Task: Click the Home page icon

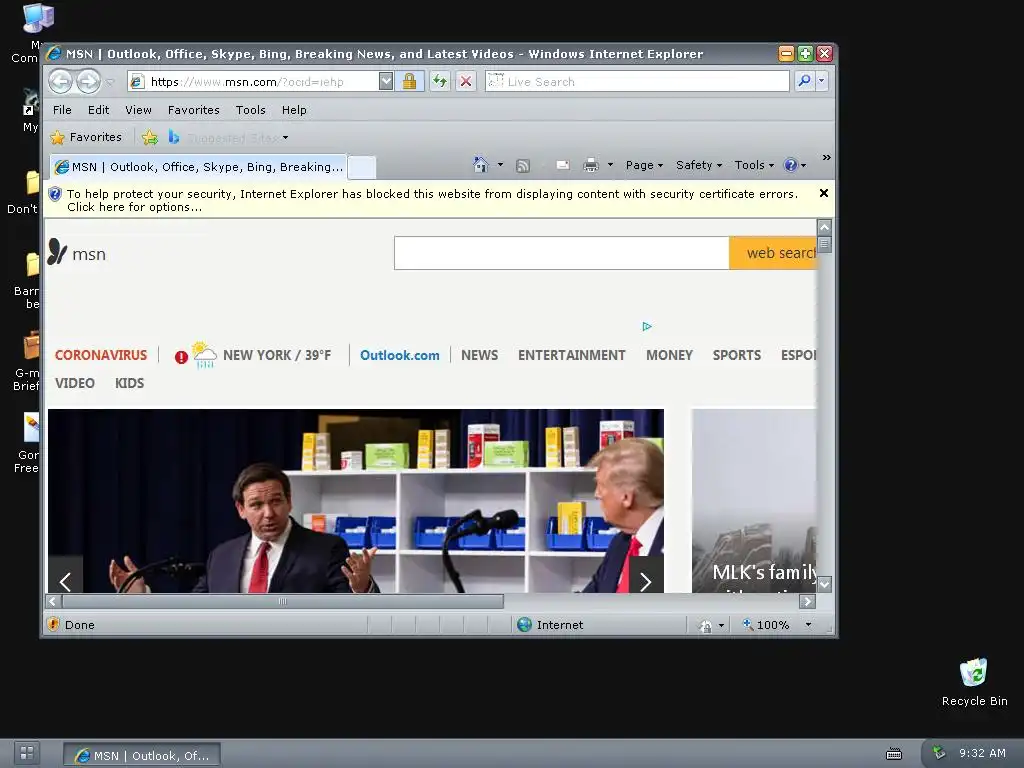Action: 481,165
